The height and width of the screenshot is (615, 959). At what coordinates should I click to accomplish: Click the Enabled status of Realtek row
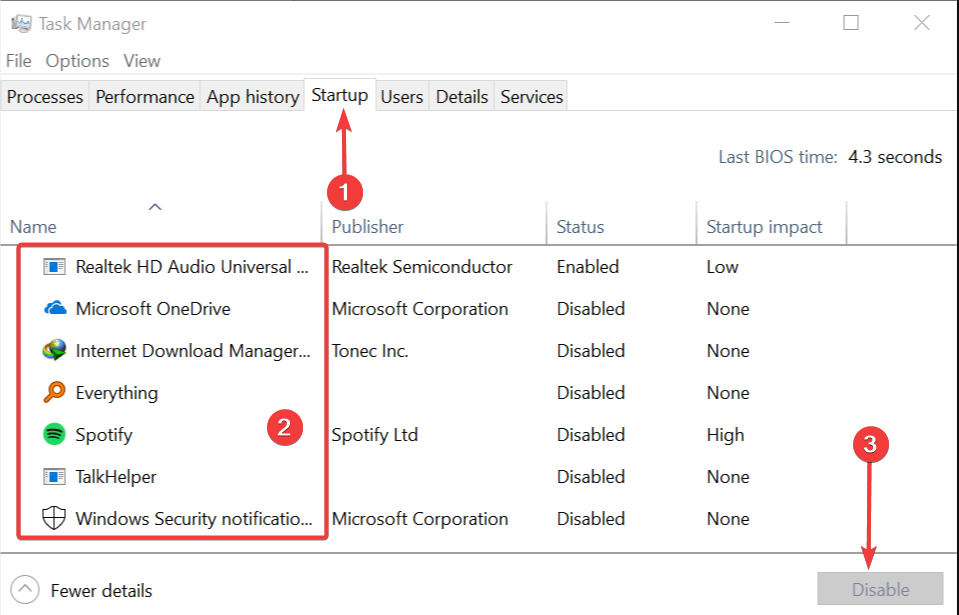(588, 267)
